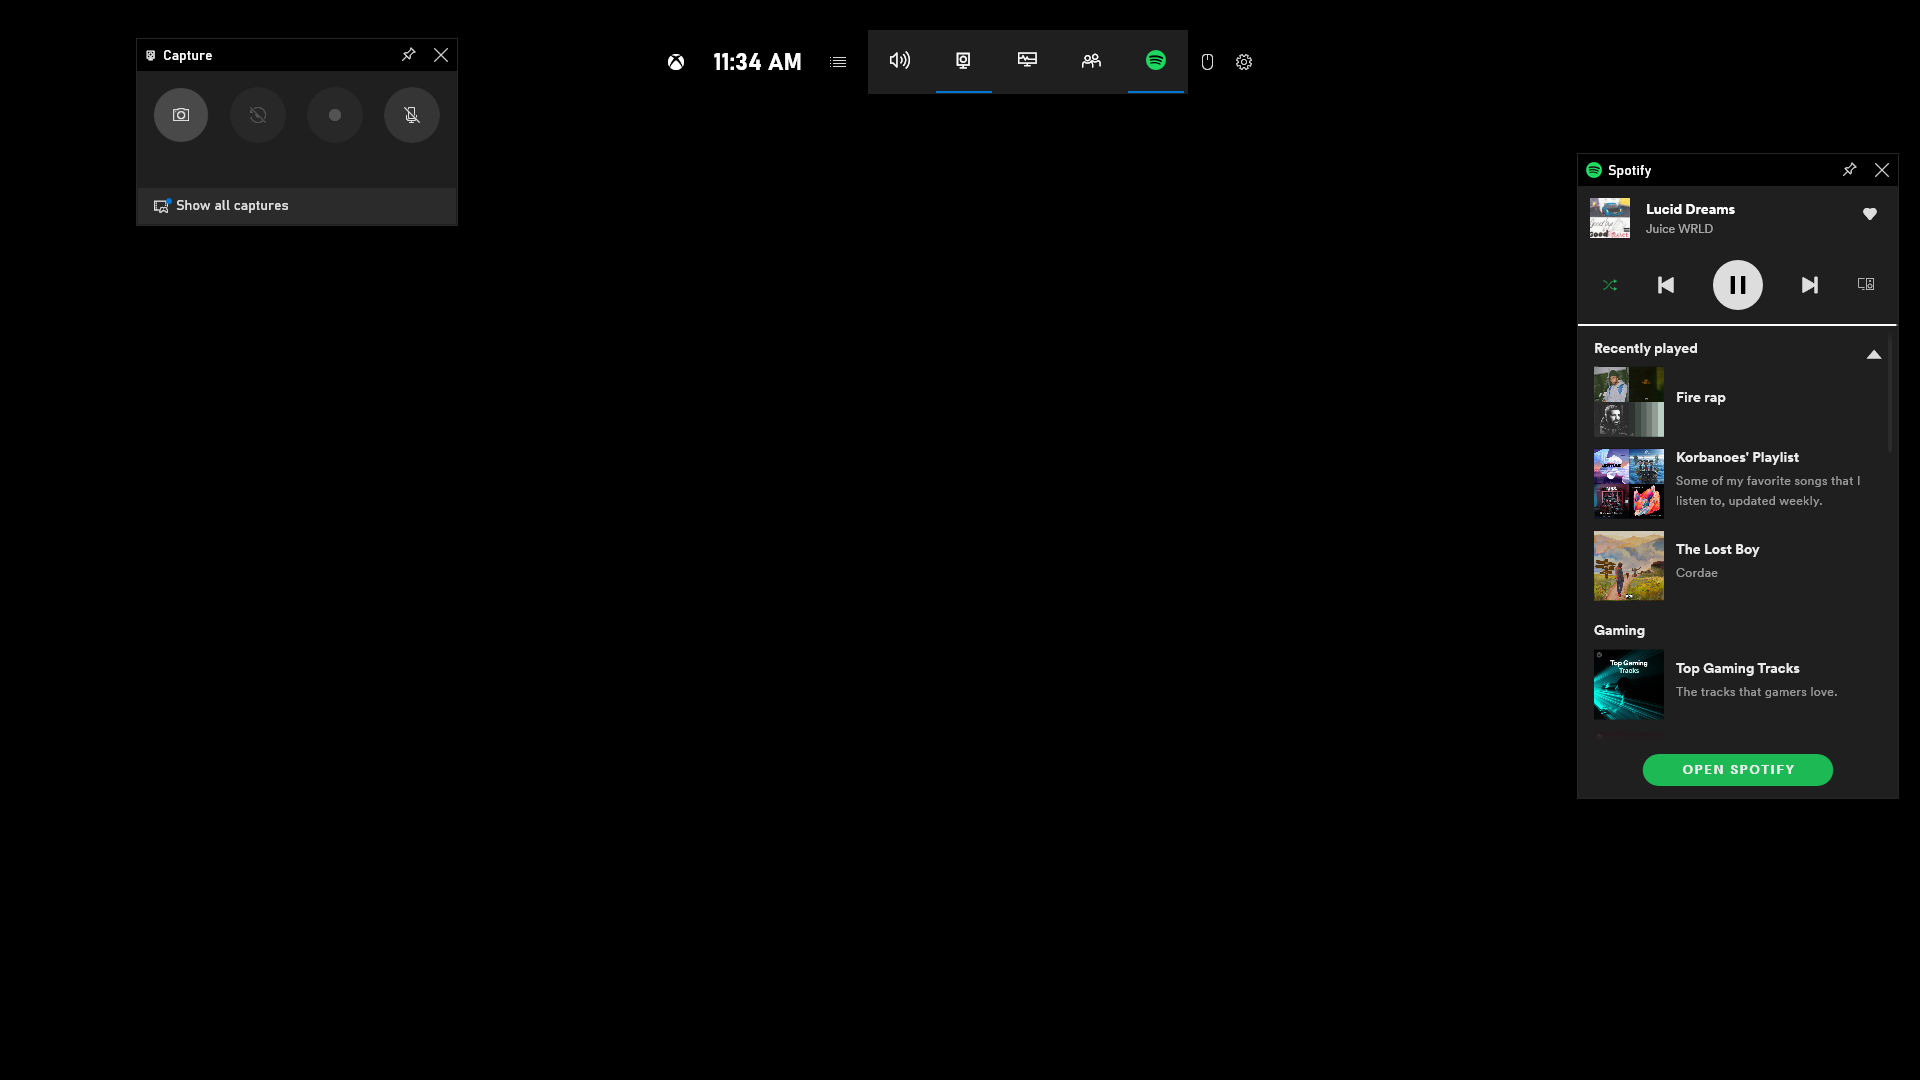Click the screenshot capture icon

pyautogui.click(x=181, y=115)
